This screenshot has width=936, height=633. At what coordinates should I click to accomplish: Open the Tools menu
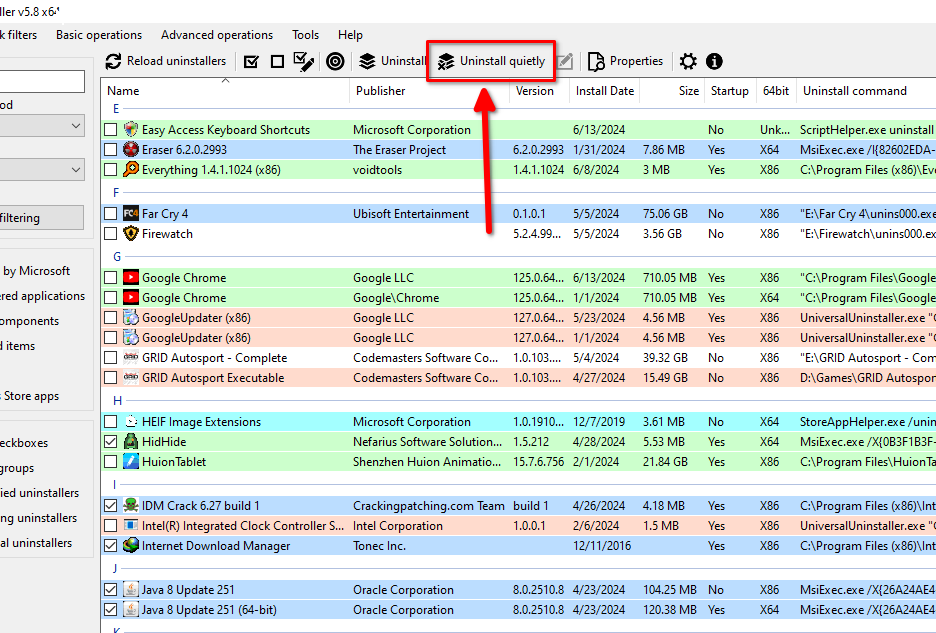306,35
